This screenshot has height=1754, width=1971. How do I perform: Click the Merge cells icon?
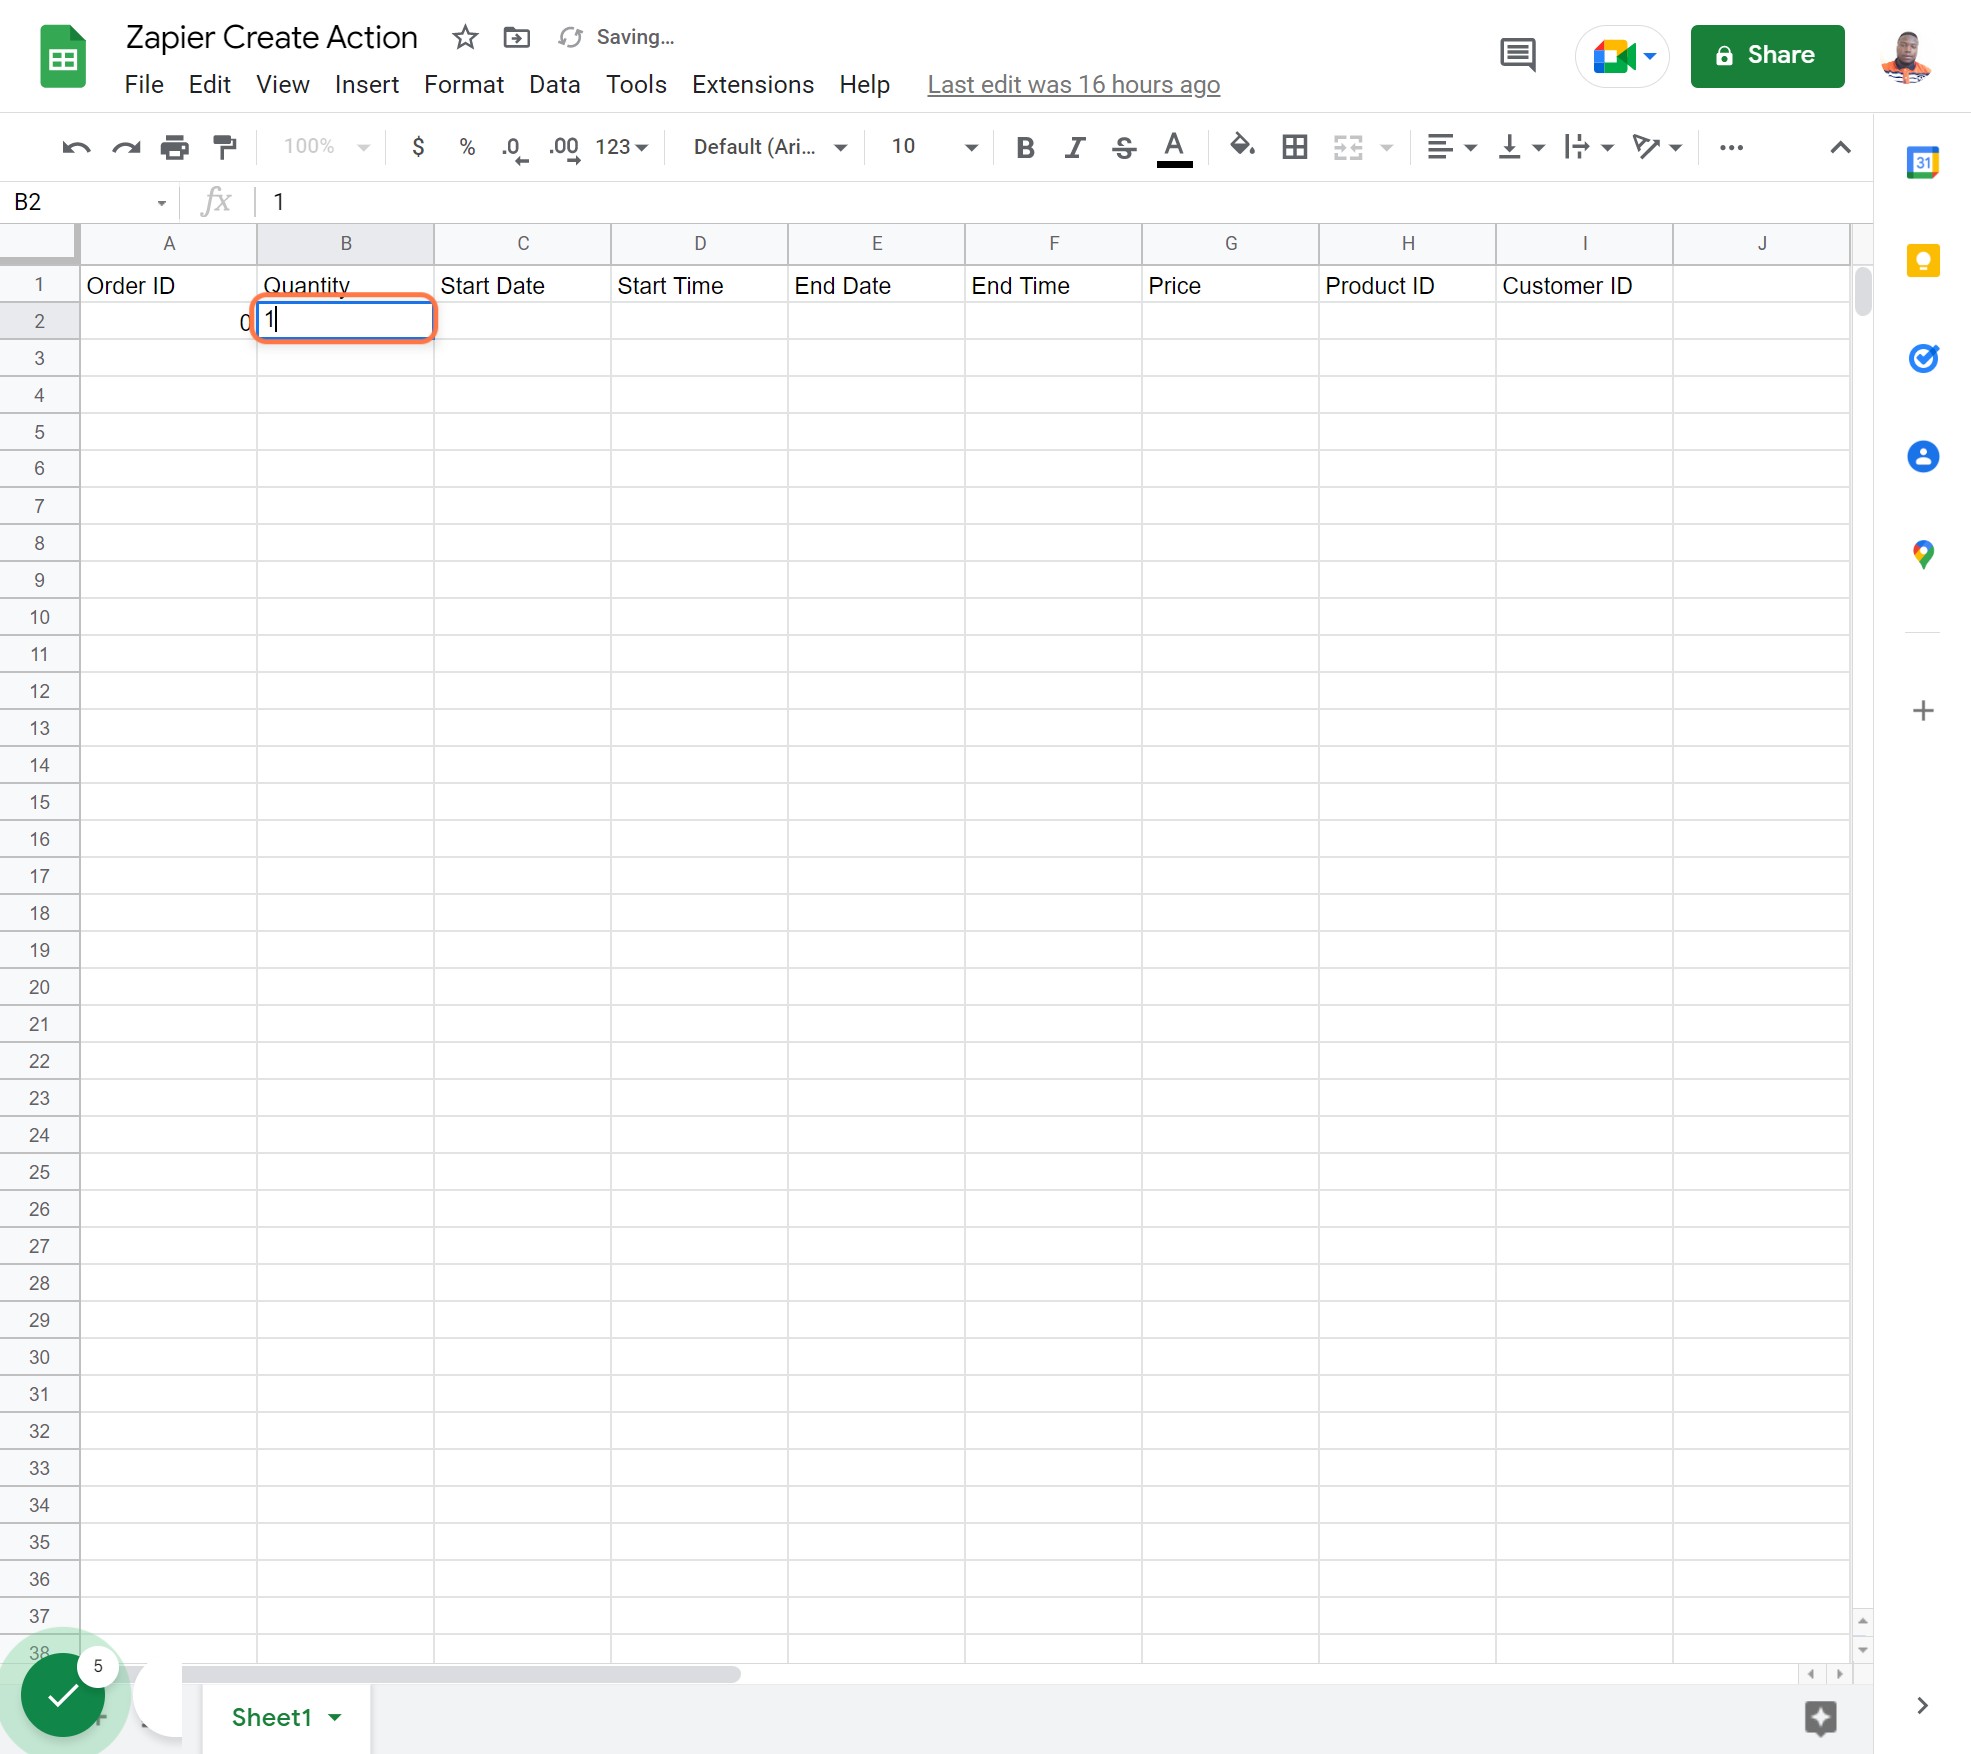point(1348,148)
